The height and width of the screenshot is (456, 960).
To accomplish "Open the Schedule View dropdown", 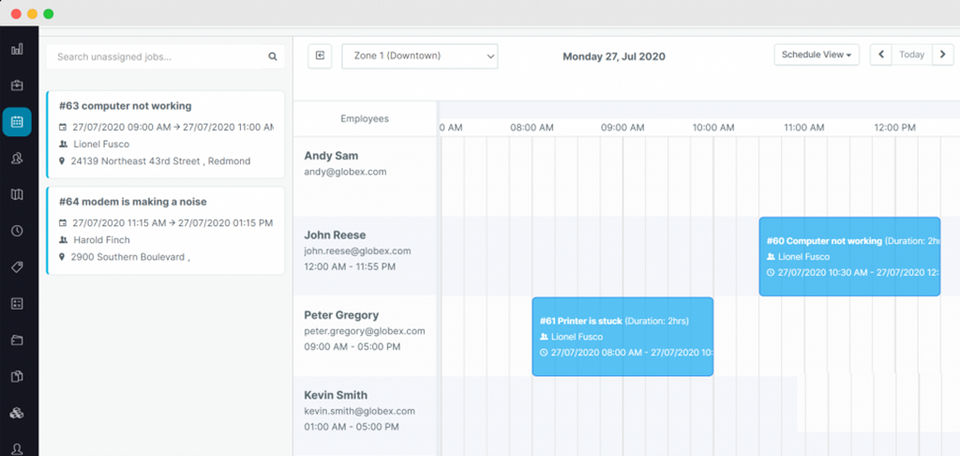I will coord(817,54).
